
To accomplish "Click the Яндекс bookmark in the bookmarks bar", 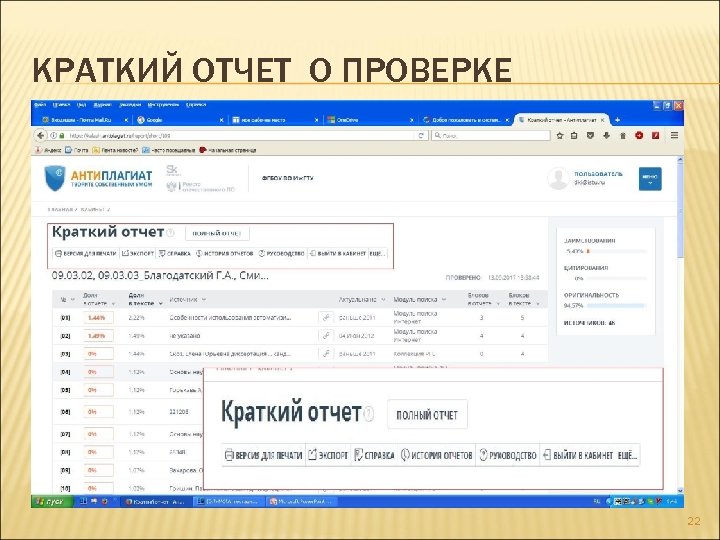I will pyautogui.click(x=48, y=150).
